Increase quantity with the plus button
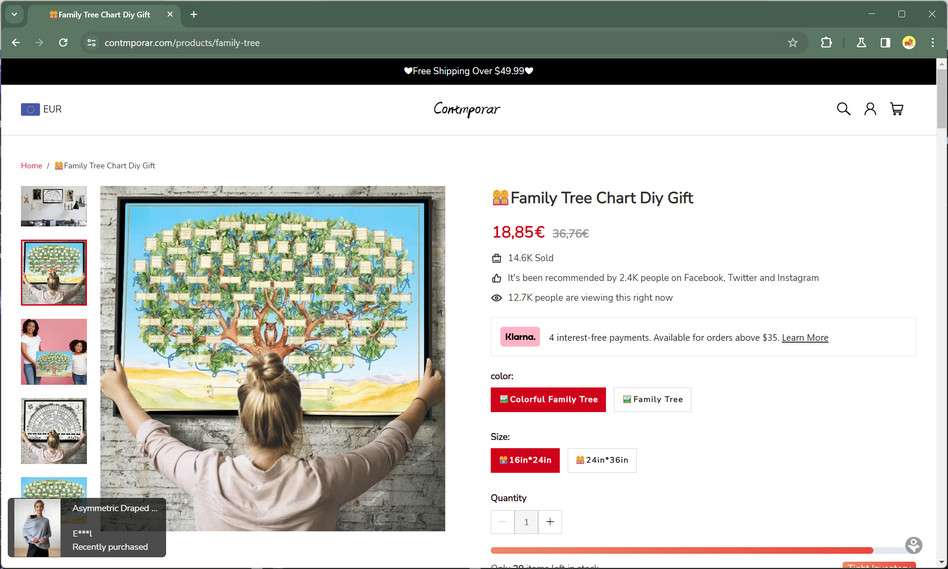The image size is (948, 569). coord(550,522)
